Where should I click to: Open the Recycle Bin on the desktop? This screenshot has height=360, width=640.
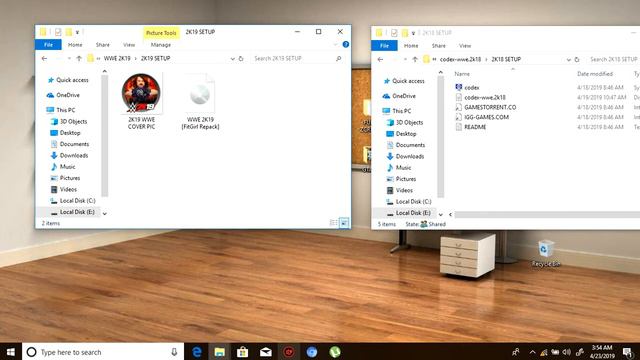coord(546,253)
